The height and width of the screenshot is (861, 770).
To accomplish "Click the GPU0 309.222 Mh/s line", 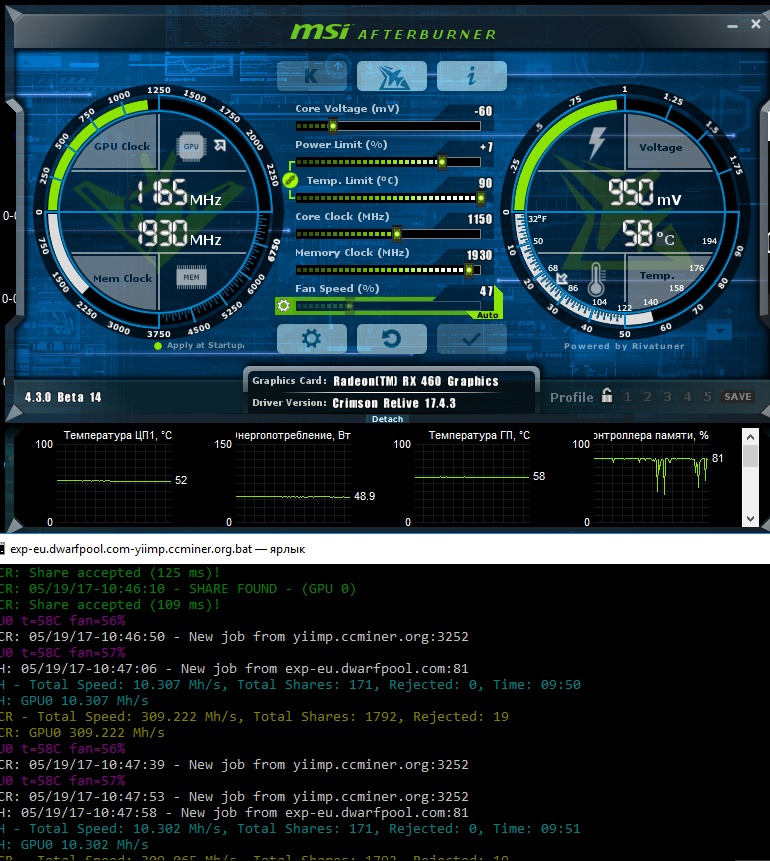I will click(82, 733).
